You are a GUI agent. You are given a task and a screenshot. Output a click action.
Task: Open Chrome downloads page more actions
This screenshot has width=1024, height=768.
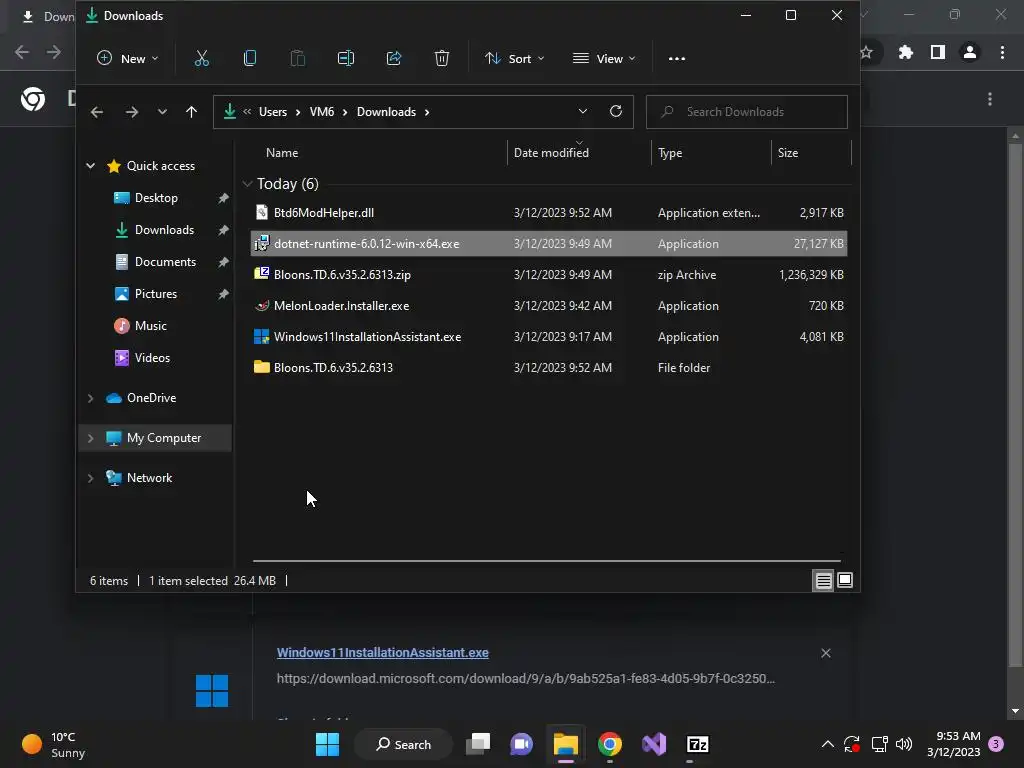click(x=990, y=99)
